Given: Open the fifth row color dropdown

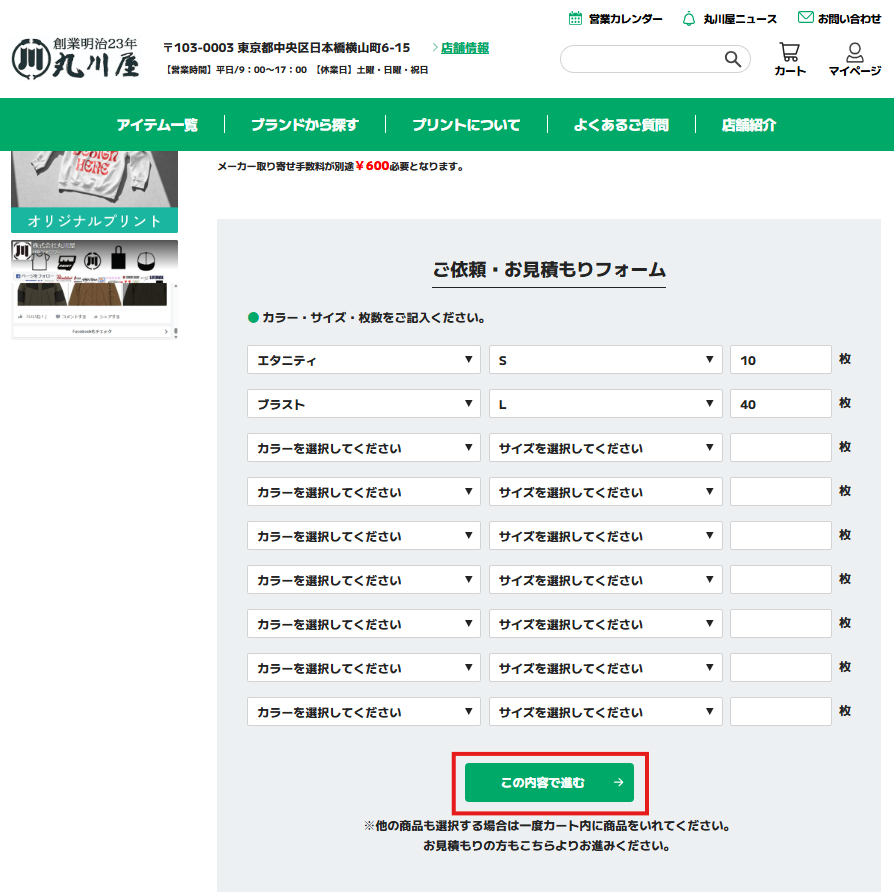Looking at the screenshot, I should 364,535.
